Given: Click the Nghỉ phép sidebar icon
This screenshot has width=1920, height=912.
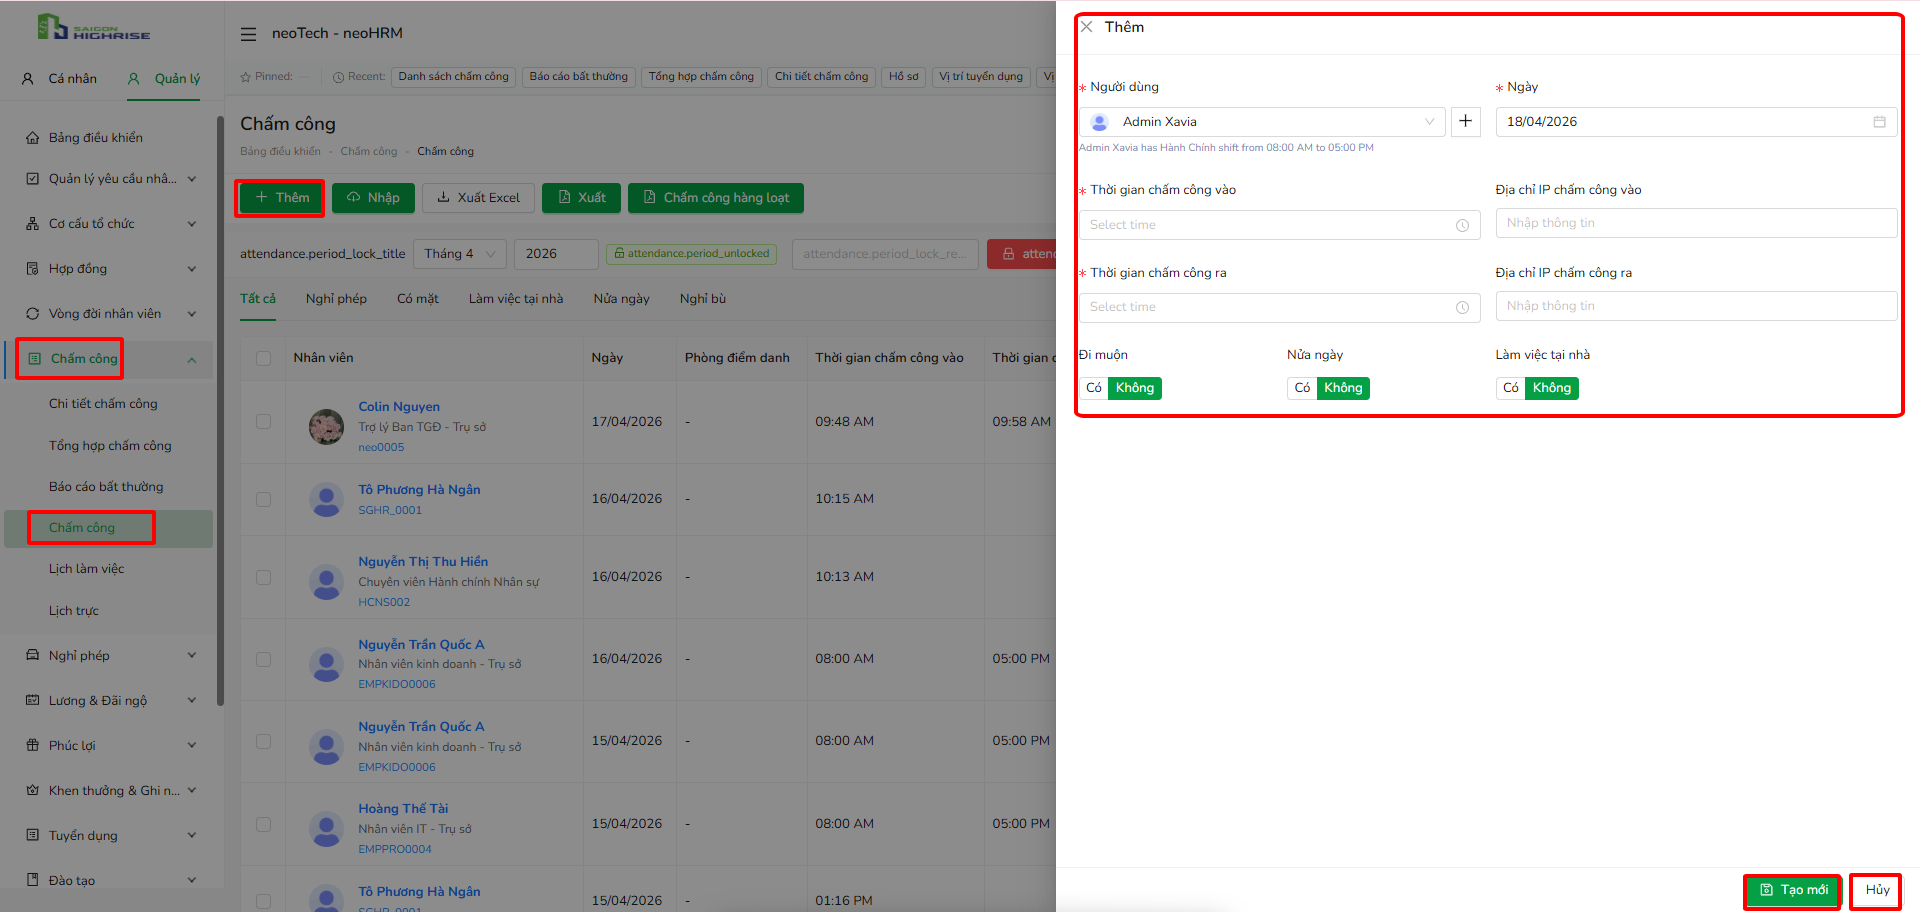Looking at the screenshot, I should [33, 656].
